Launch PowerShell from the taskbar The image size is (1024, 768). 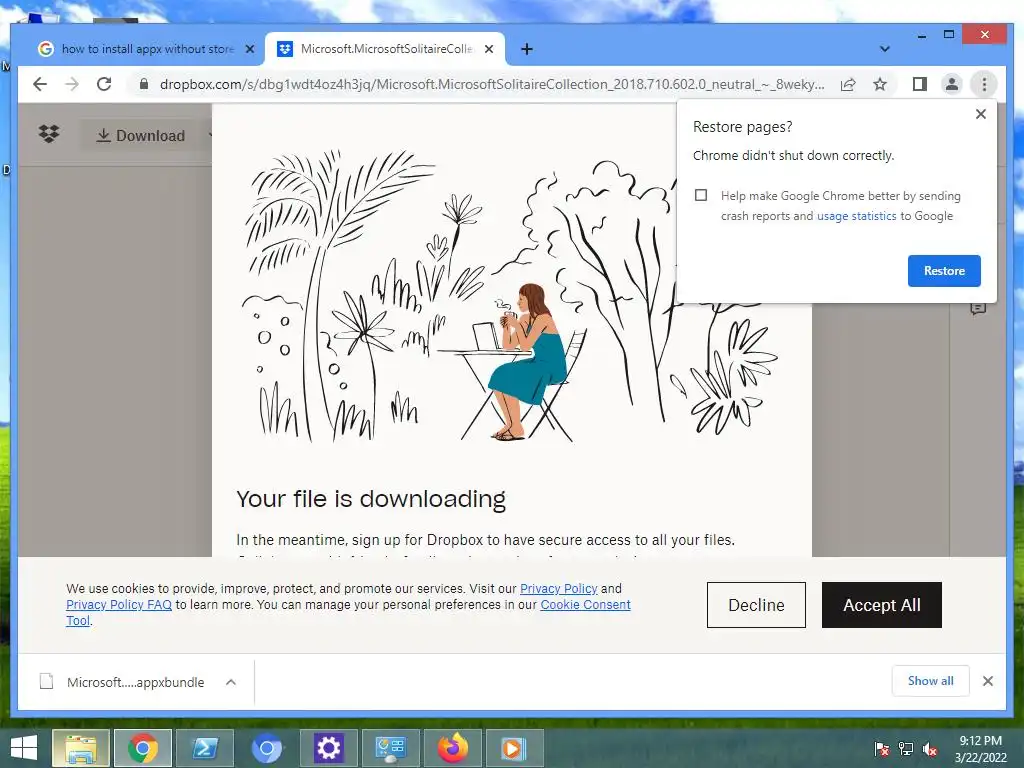point(204,748)
